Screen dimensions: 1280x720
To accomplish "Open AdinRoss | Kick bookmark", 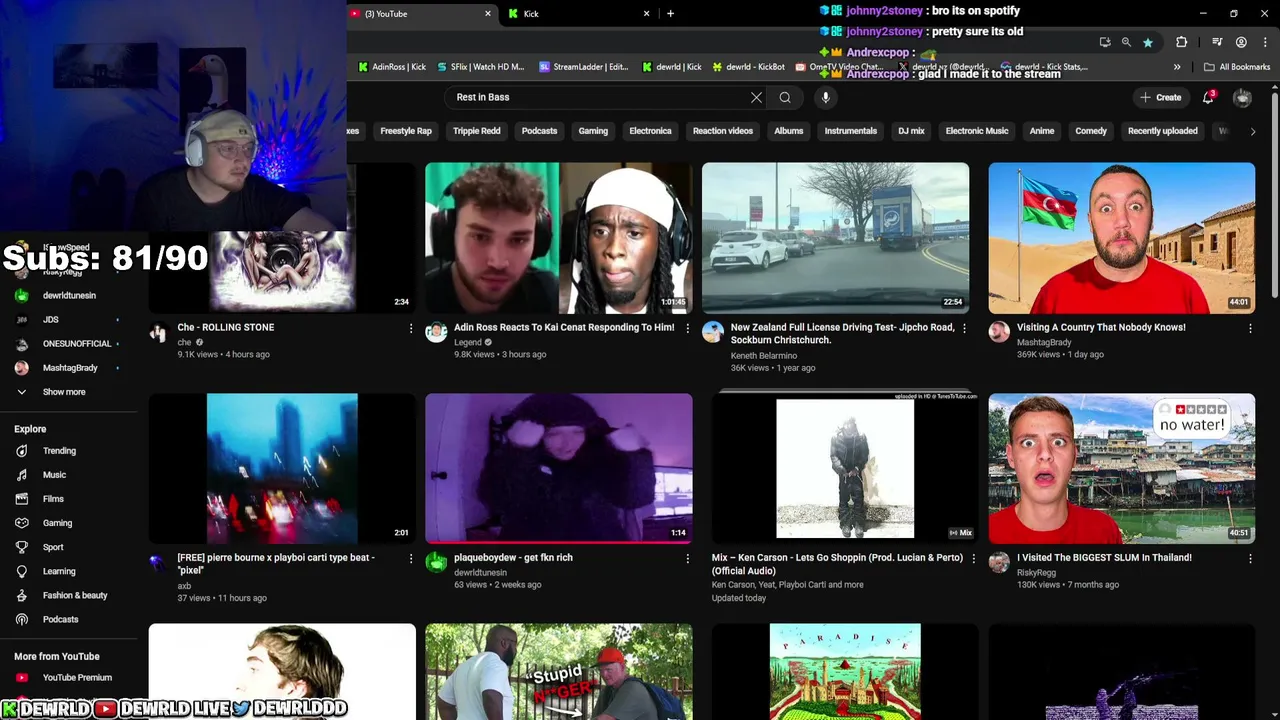I will (392, 67).
